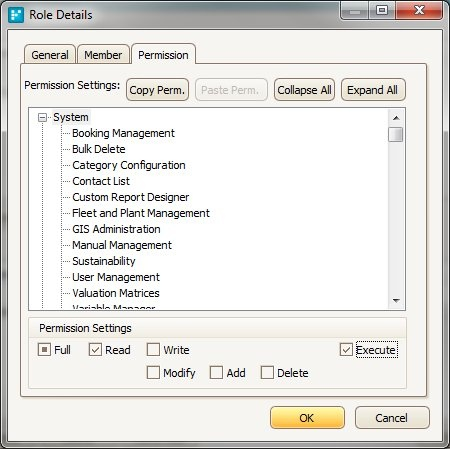450x449 pixels.
Task: Click the Expand All button
Action: click(373, 90)
